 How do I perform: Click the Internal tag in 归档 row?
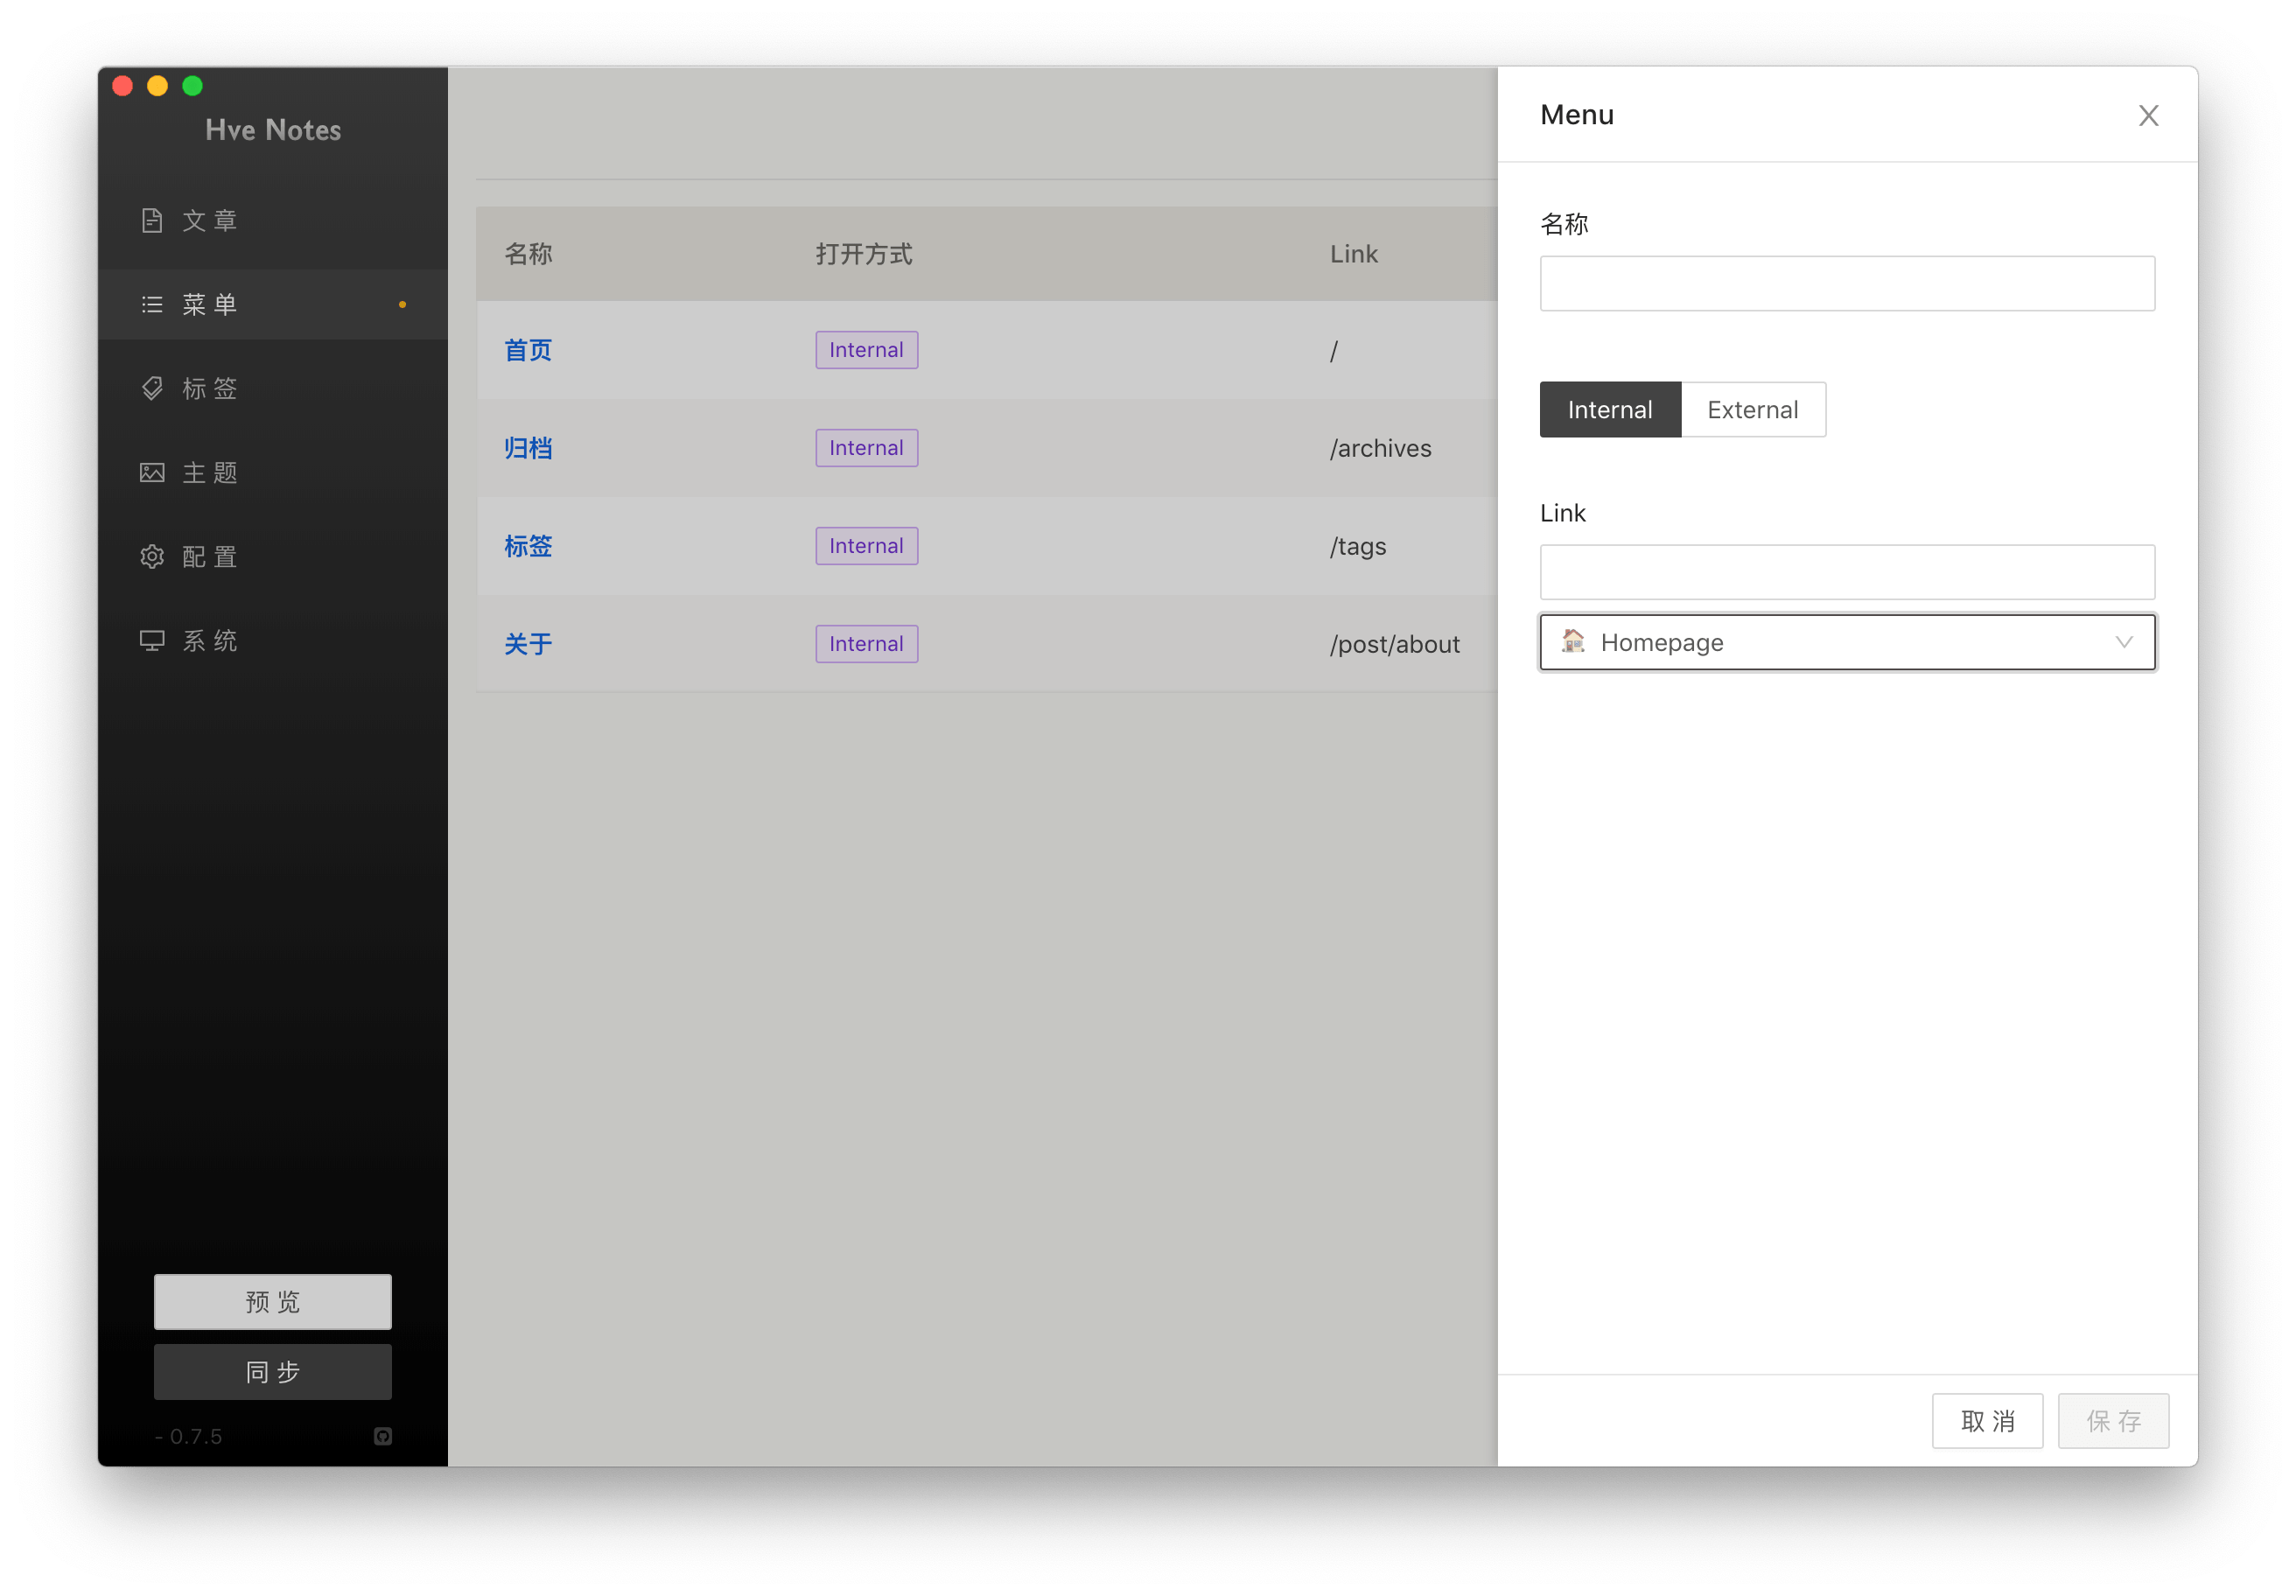866,448
